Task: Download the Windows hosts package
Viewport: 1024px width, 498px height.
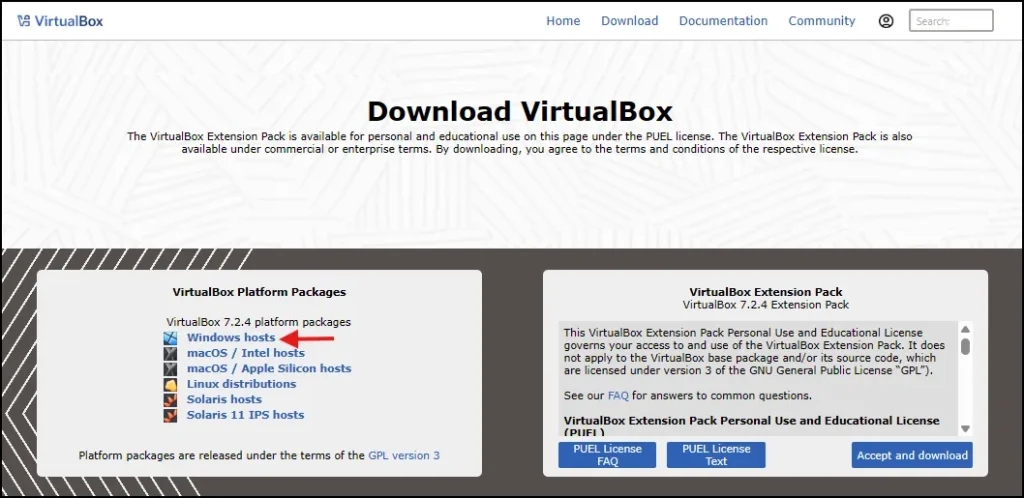Action: coord(231,337)
